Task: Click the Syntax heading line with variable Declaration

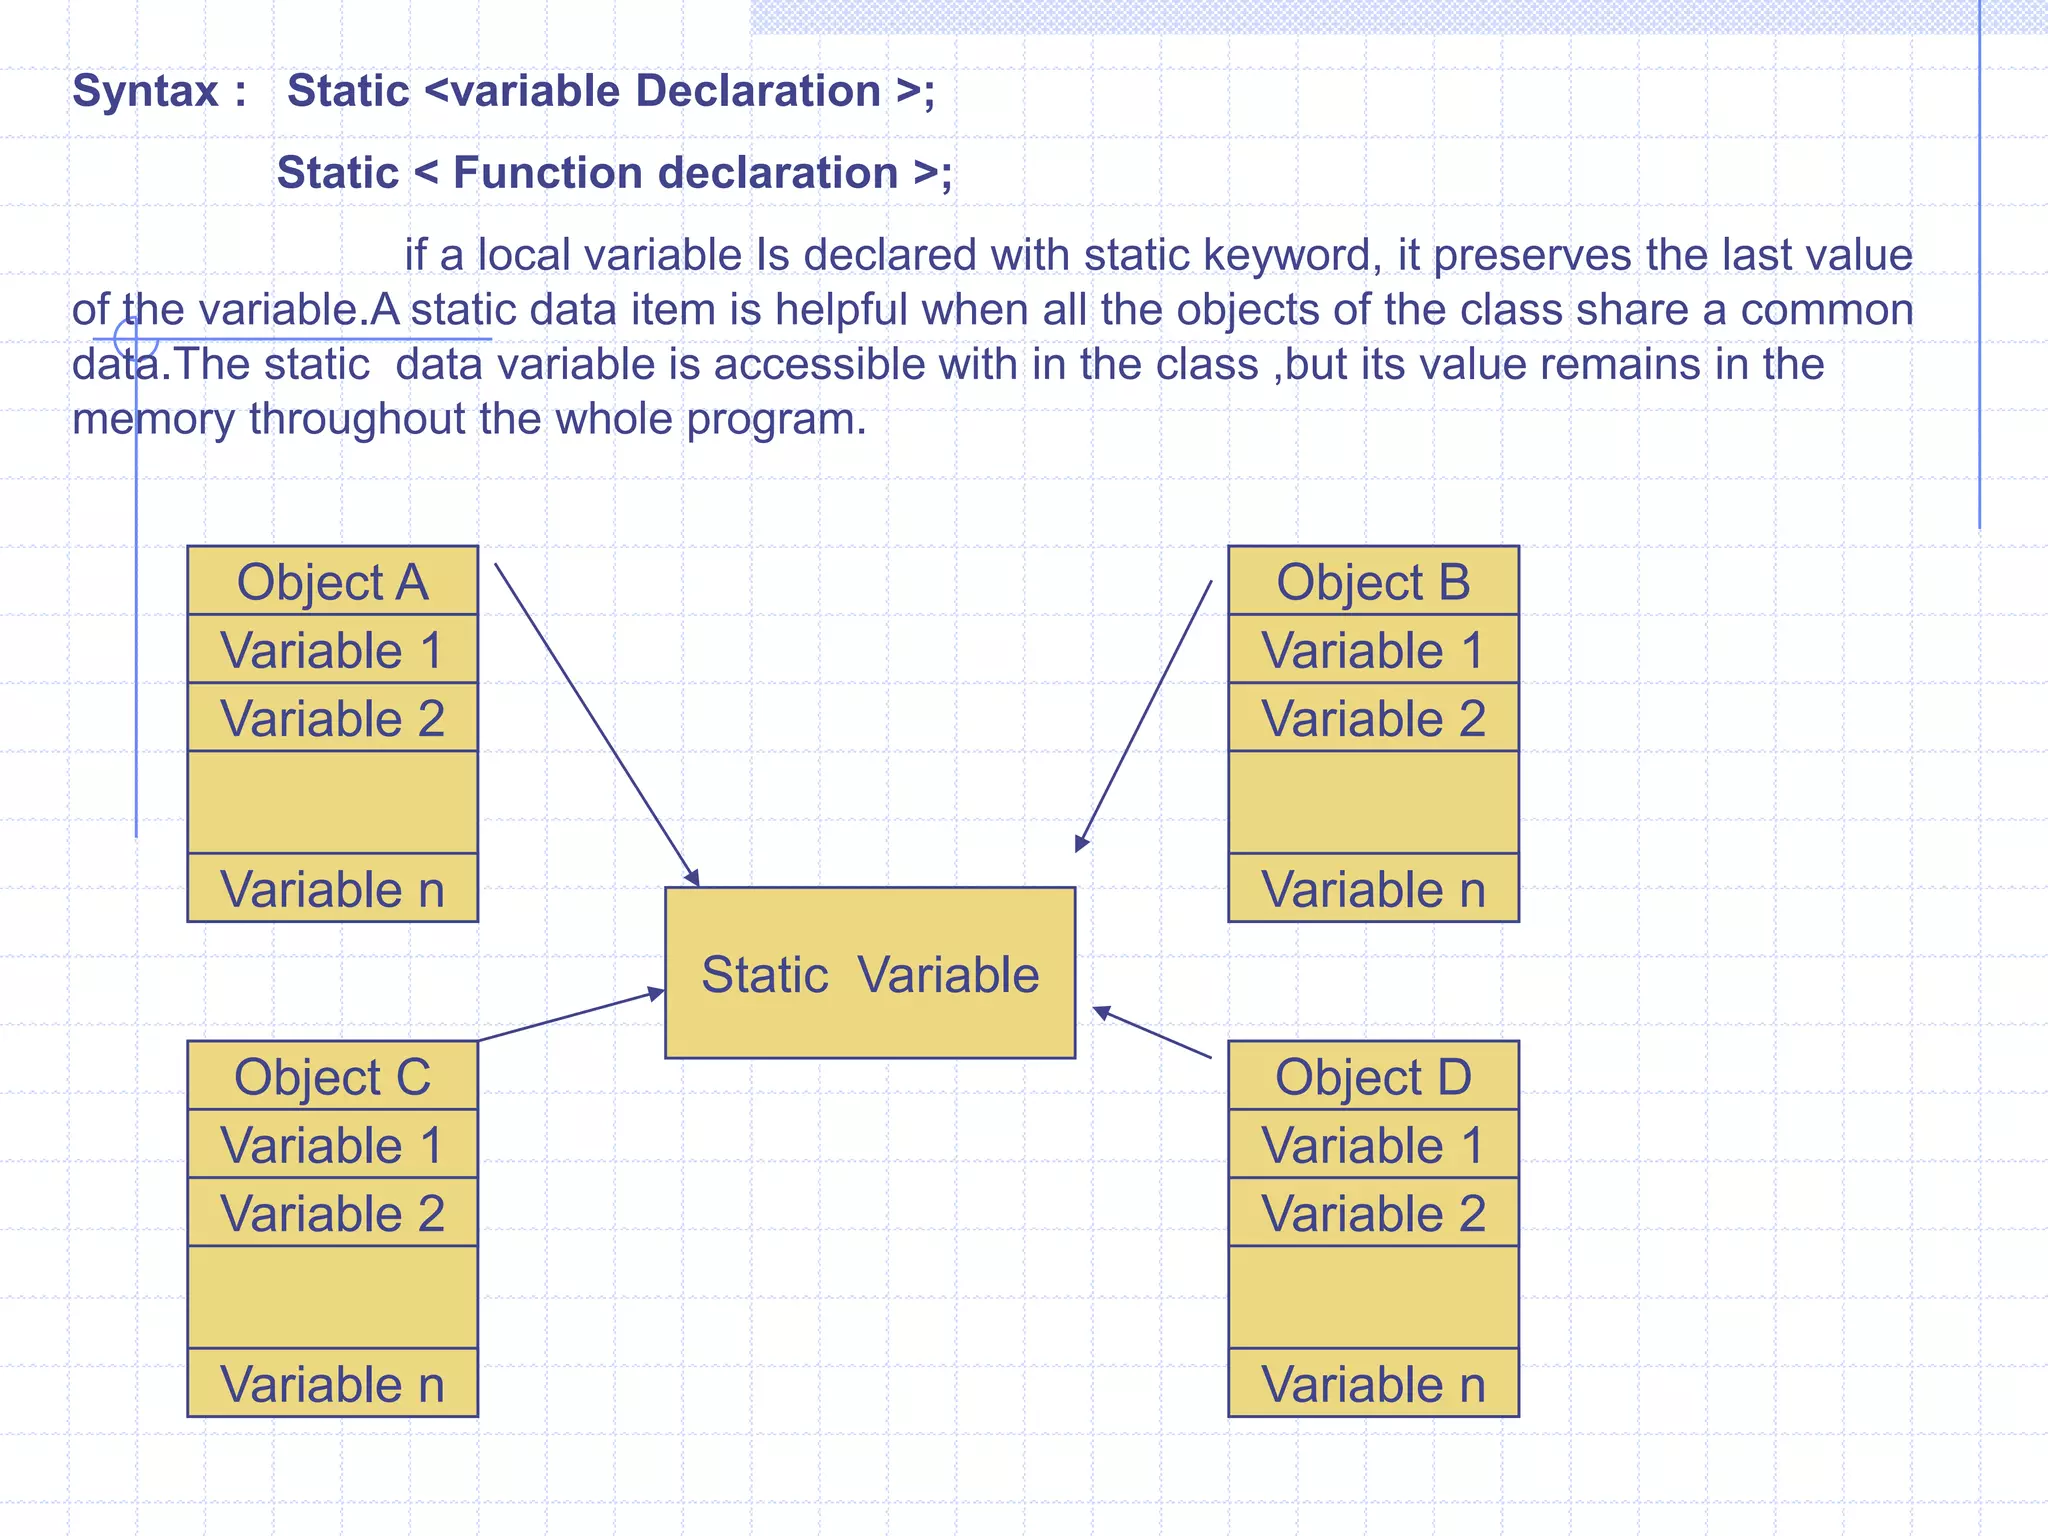Action: pyautogui.click(x=504, y=91)
